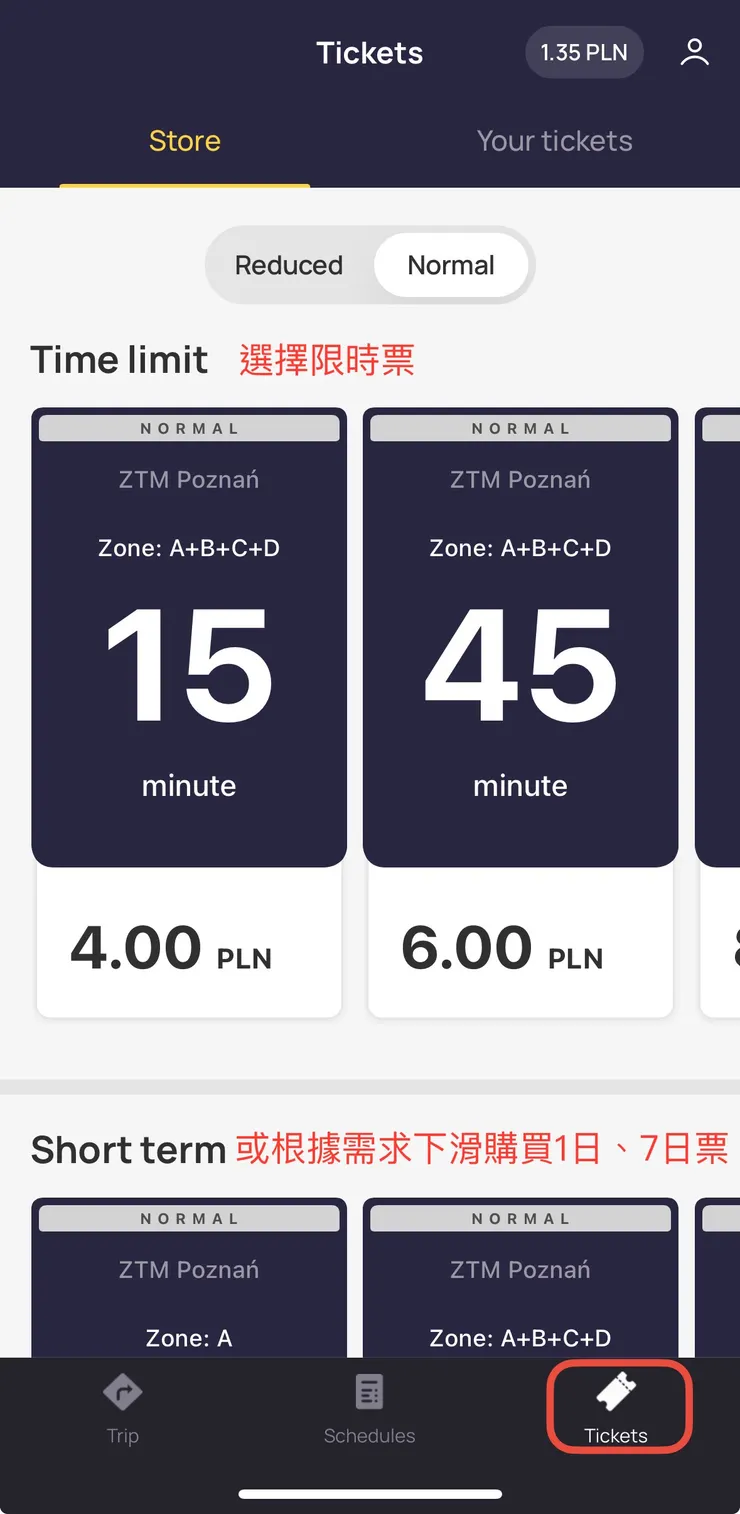The width and height of the screenshot is (740, 1514).
Task: Select the 45 minute ticket card
Action: [520, 660]
